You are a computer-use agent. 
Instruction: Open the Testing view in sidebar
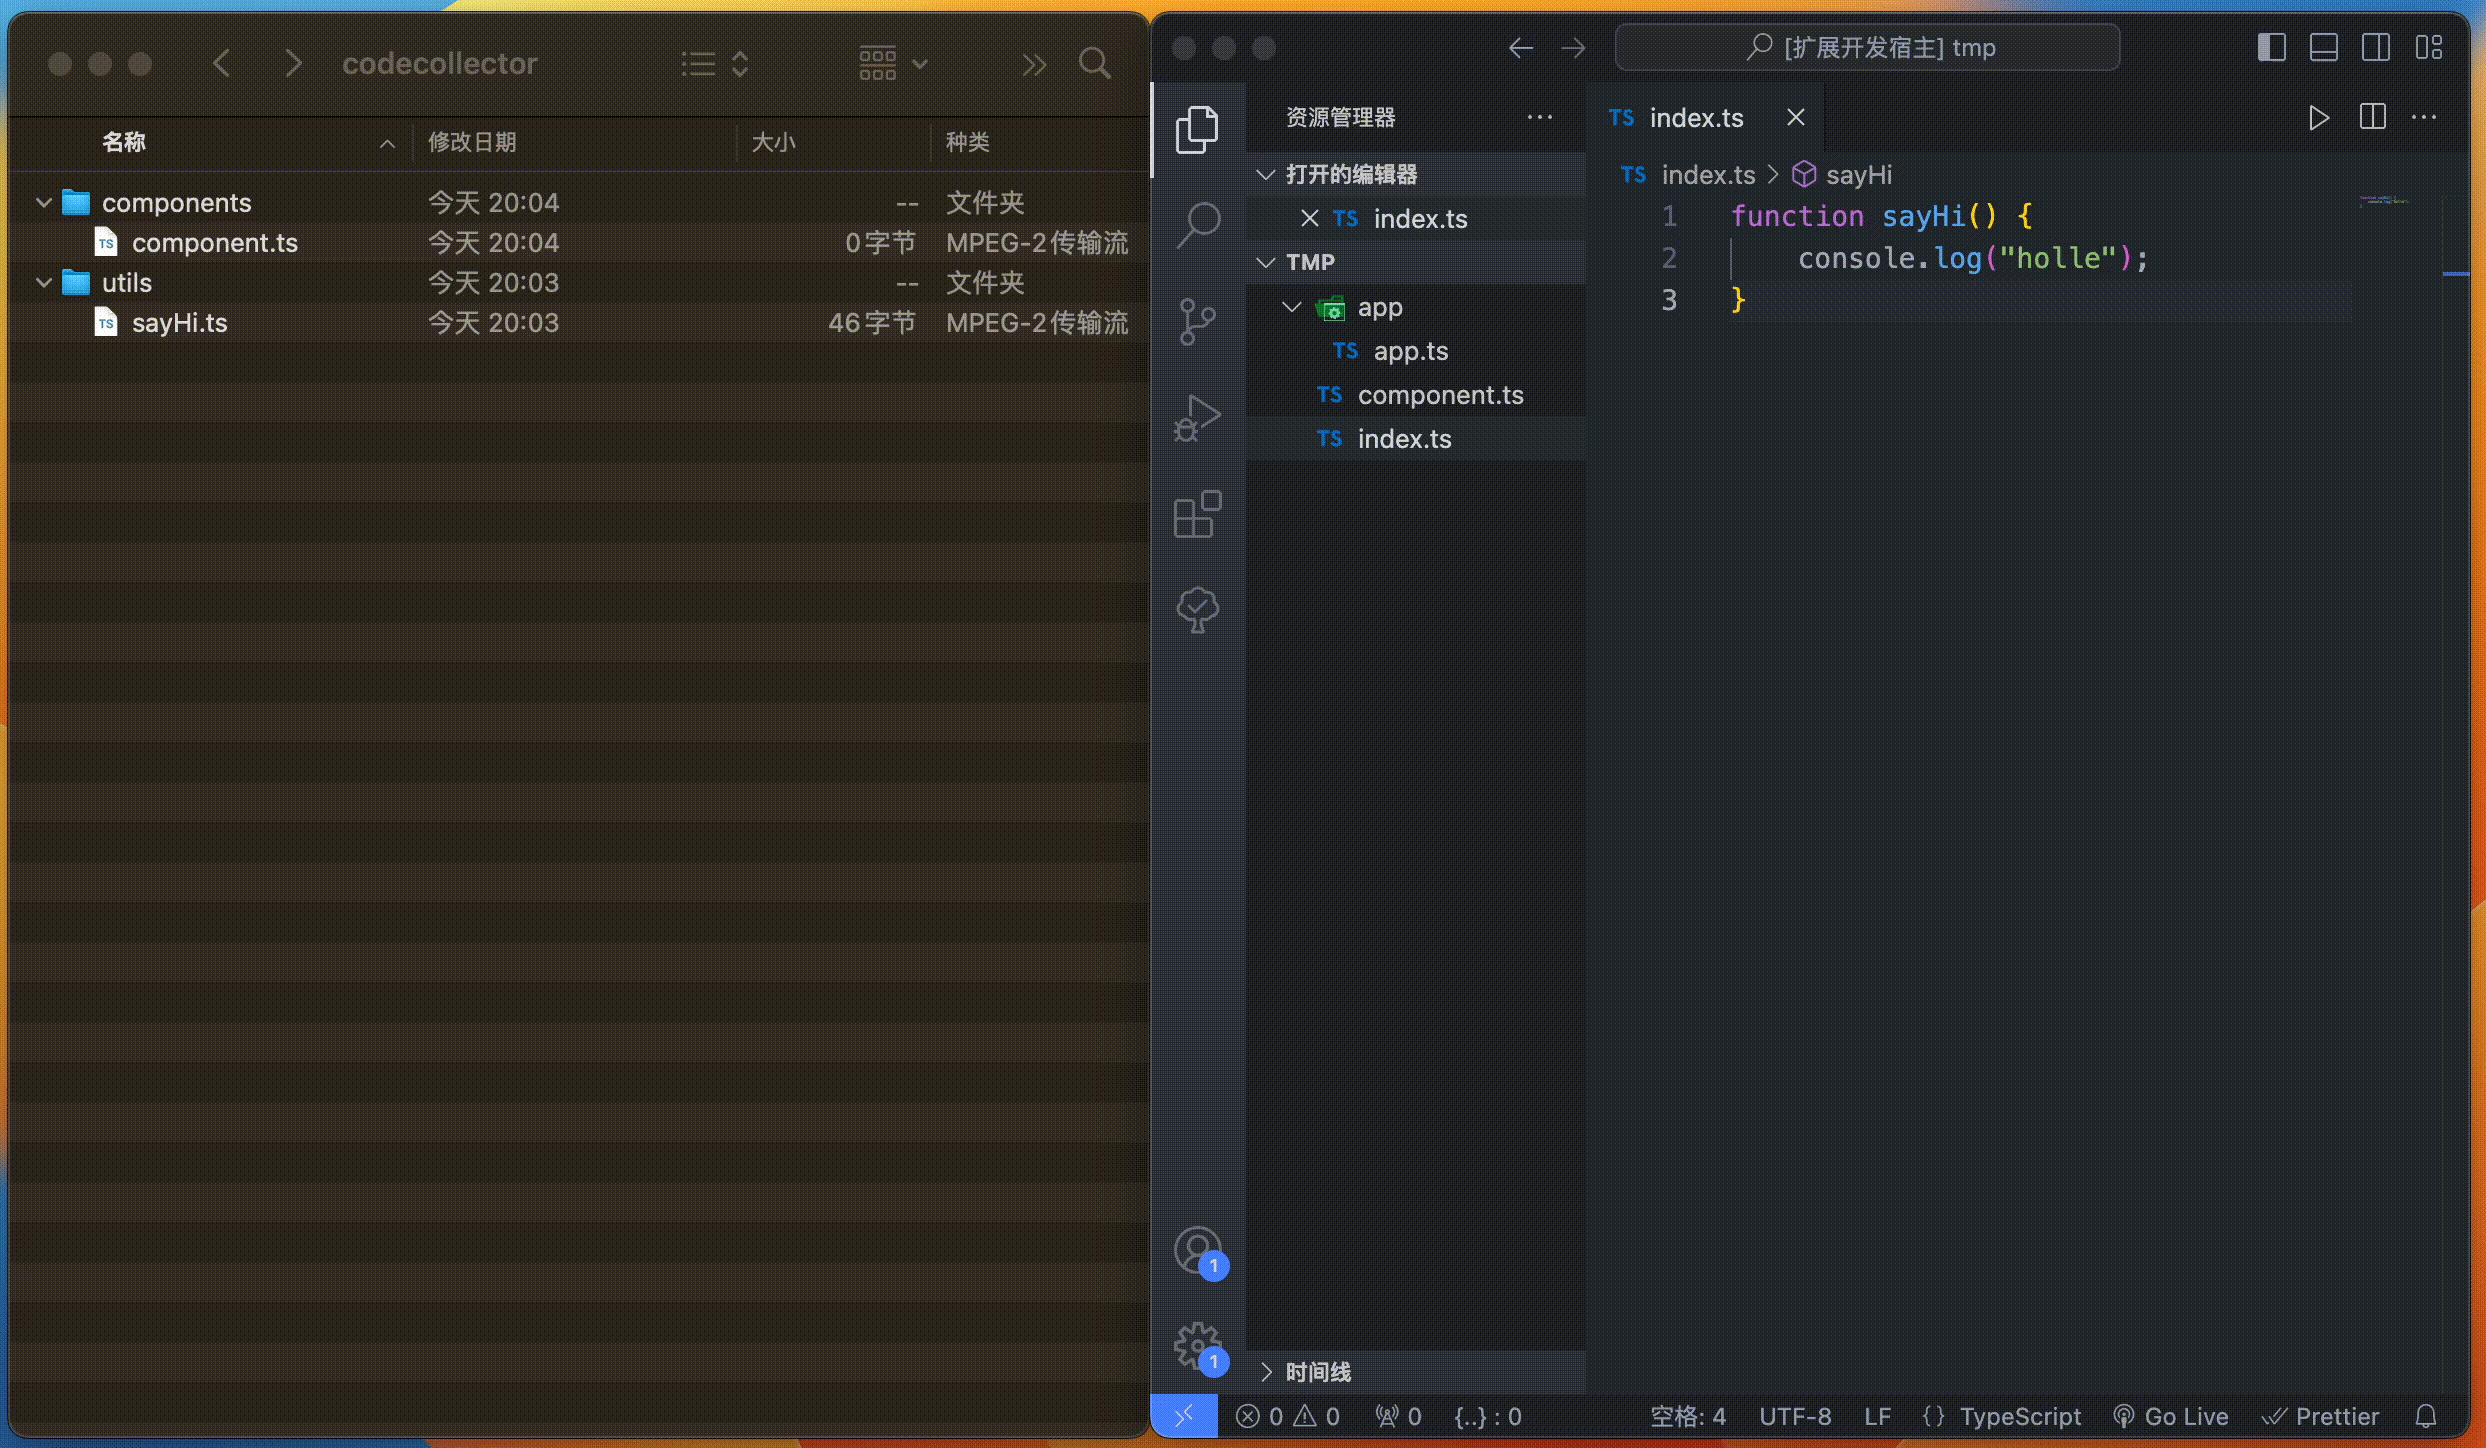click(x=1197, y=610)
